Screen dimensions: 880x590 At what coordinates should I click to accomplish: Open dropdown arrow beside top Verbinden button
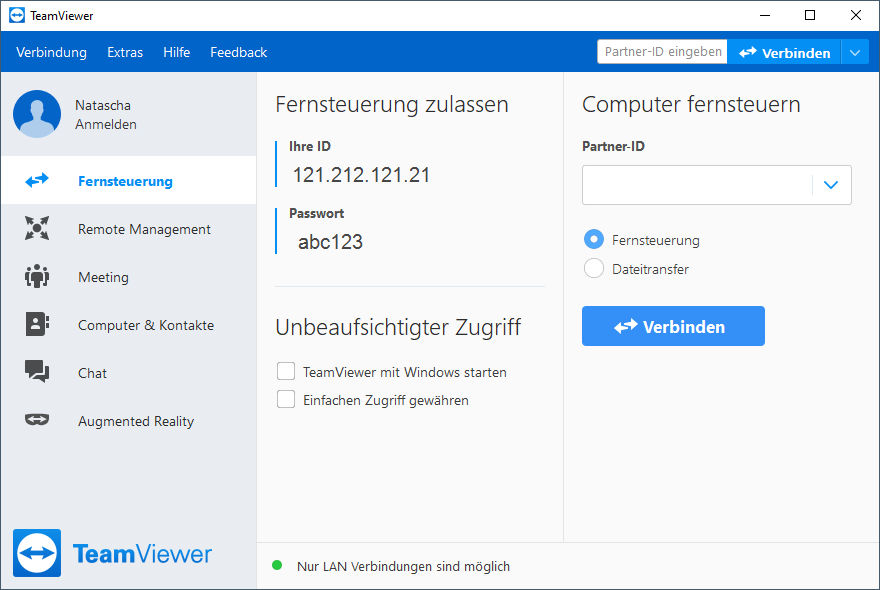coord(855,53)
